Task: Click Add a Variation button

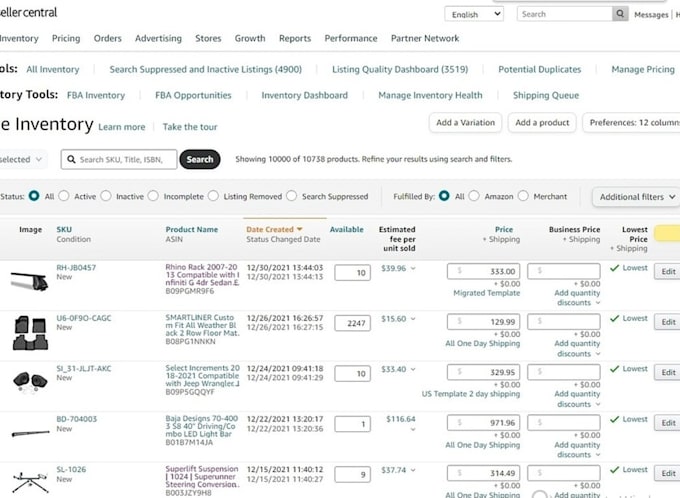Action: tap(465, 123)
